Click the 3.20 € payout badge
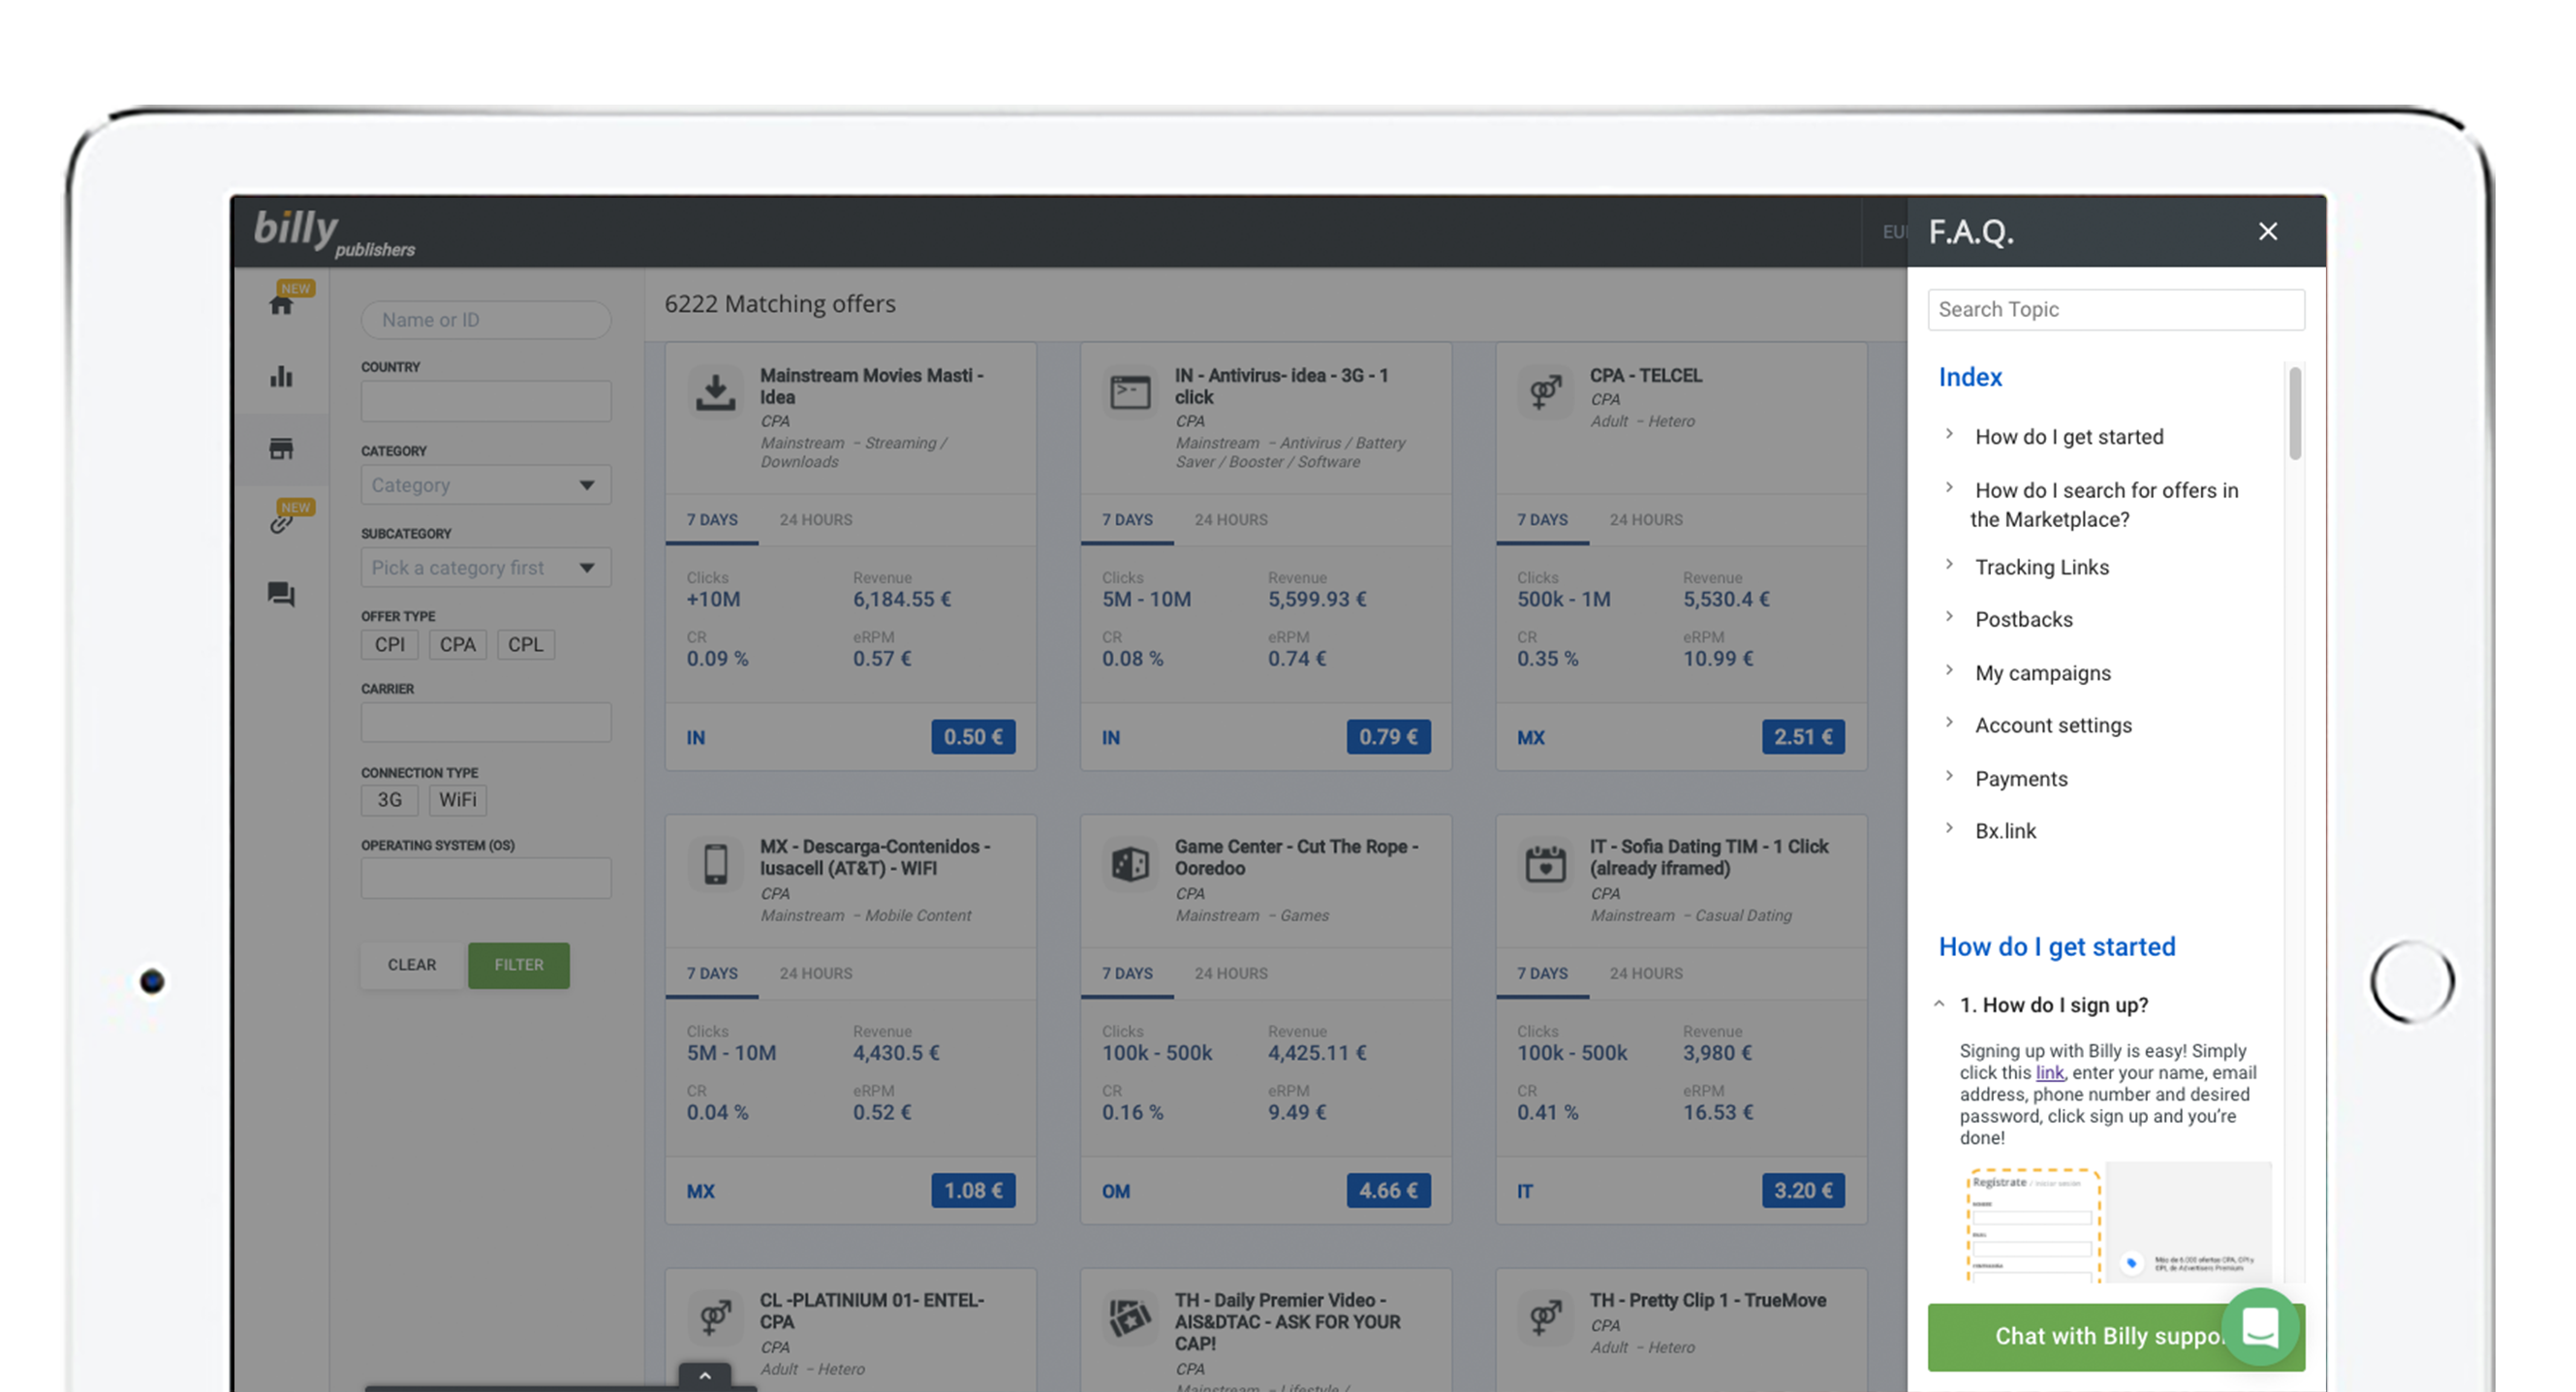2576x1392 pixels. 1803,1191
